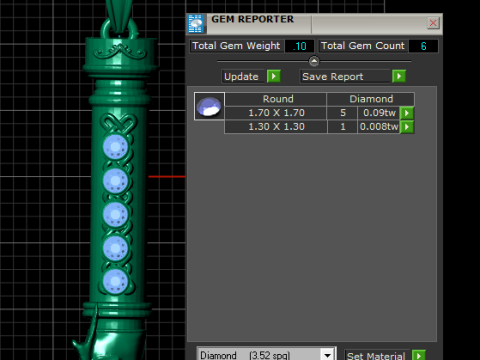This screenshot has height=360, width=480.
Task: Click the 0.008tw weight cell
Action: coord(379,127)
